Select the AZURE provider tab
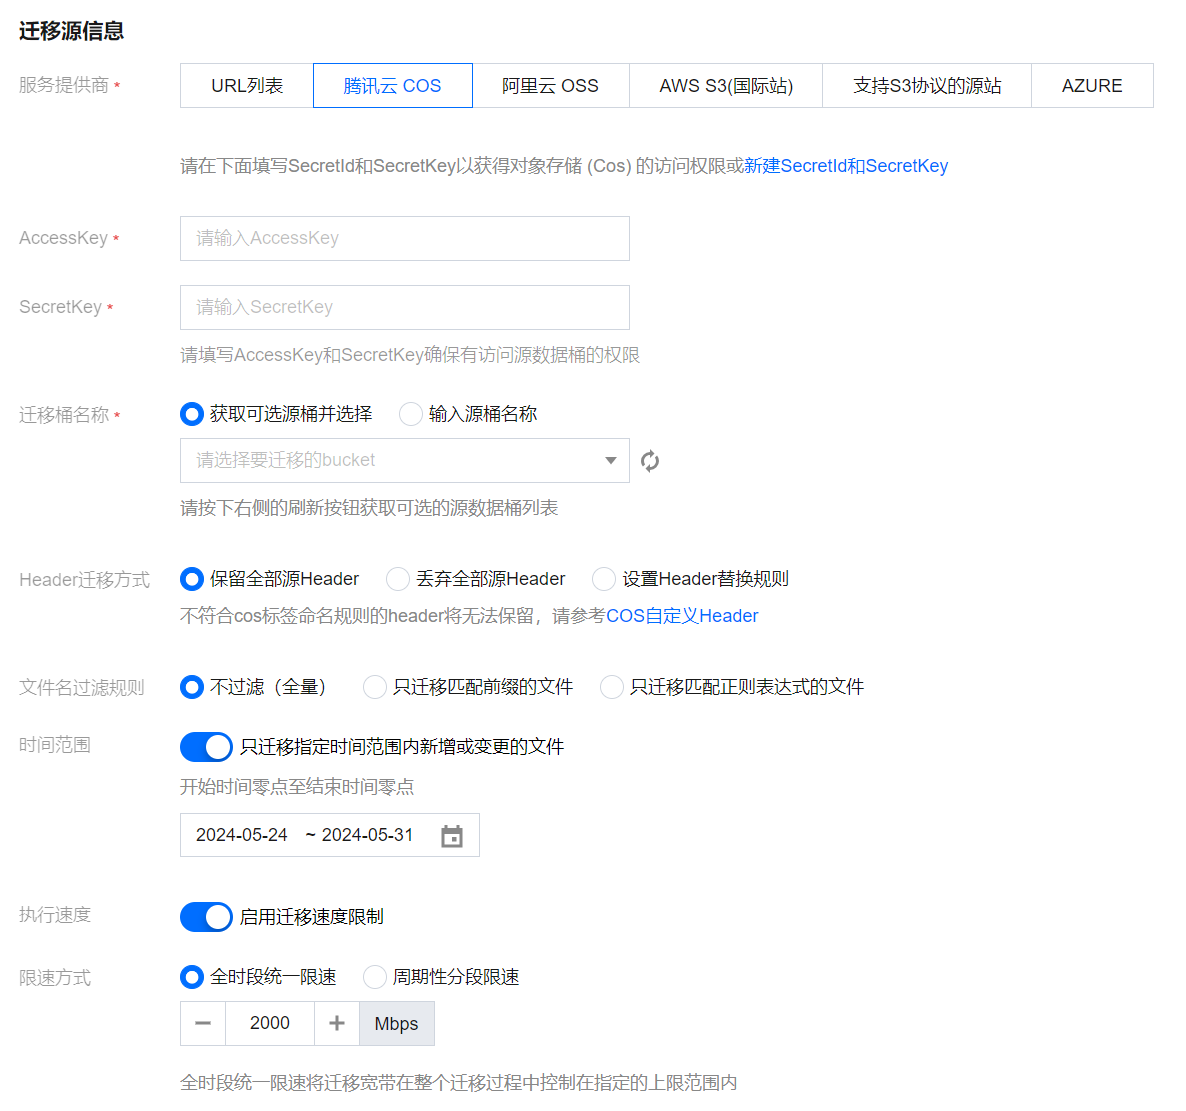1186x1111 pixels. point(1092,86)
